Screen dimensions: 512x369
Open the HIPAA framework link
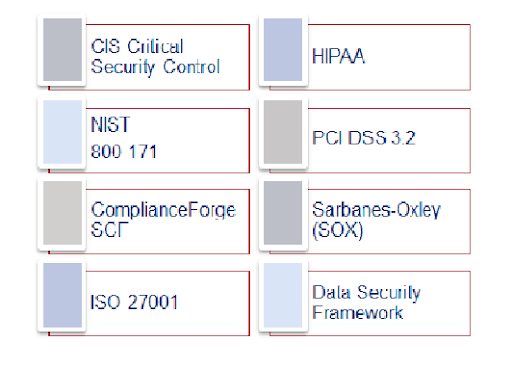tap(338, 56)
